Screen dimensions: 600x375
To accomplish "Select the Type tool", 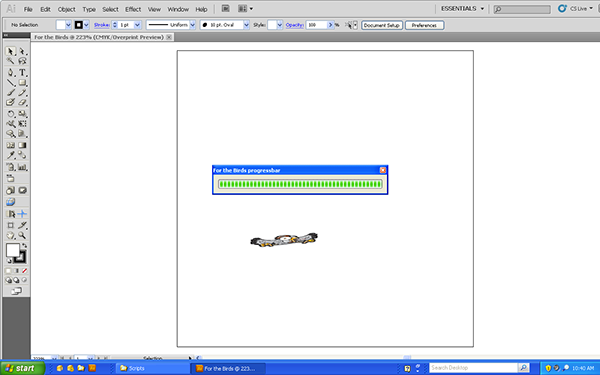I will (x=22, y=72).
